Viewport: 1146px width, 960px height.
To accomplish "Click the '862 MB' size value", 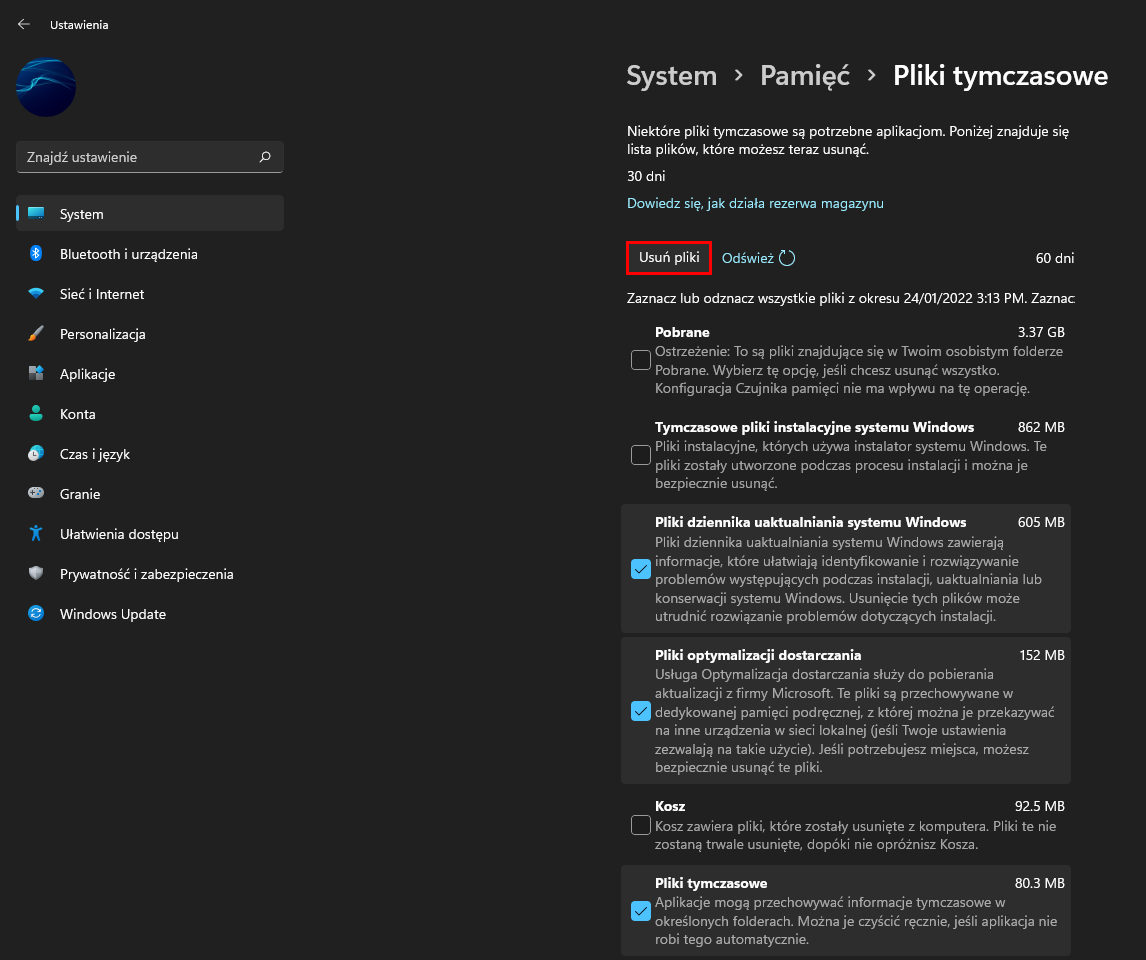I will tap(1041, 427).
